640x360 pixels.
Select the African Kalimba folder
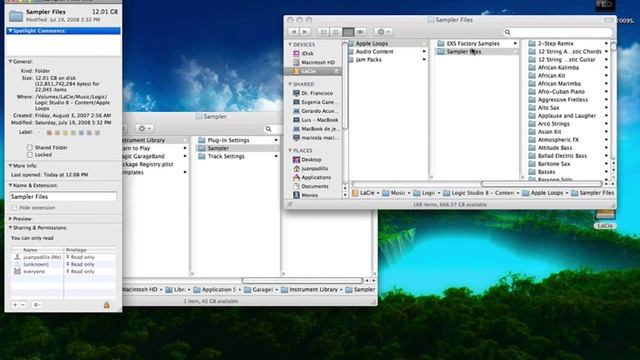(x=568, y=67)
